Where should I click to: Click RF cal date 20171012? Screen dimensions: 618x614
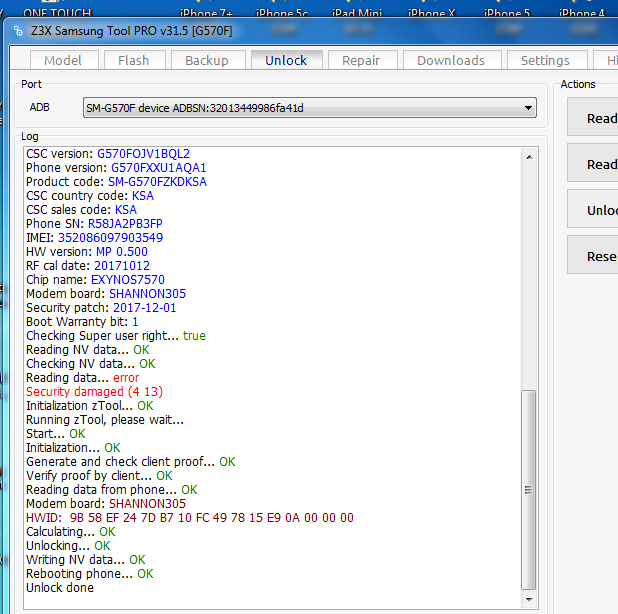point(88,266)
